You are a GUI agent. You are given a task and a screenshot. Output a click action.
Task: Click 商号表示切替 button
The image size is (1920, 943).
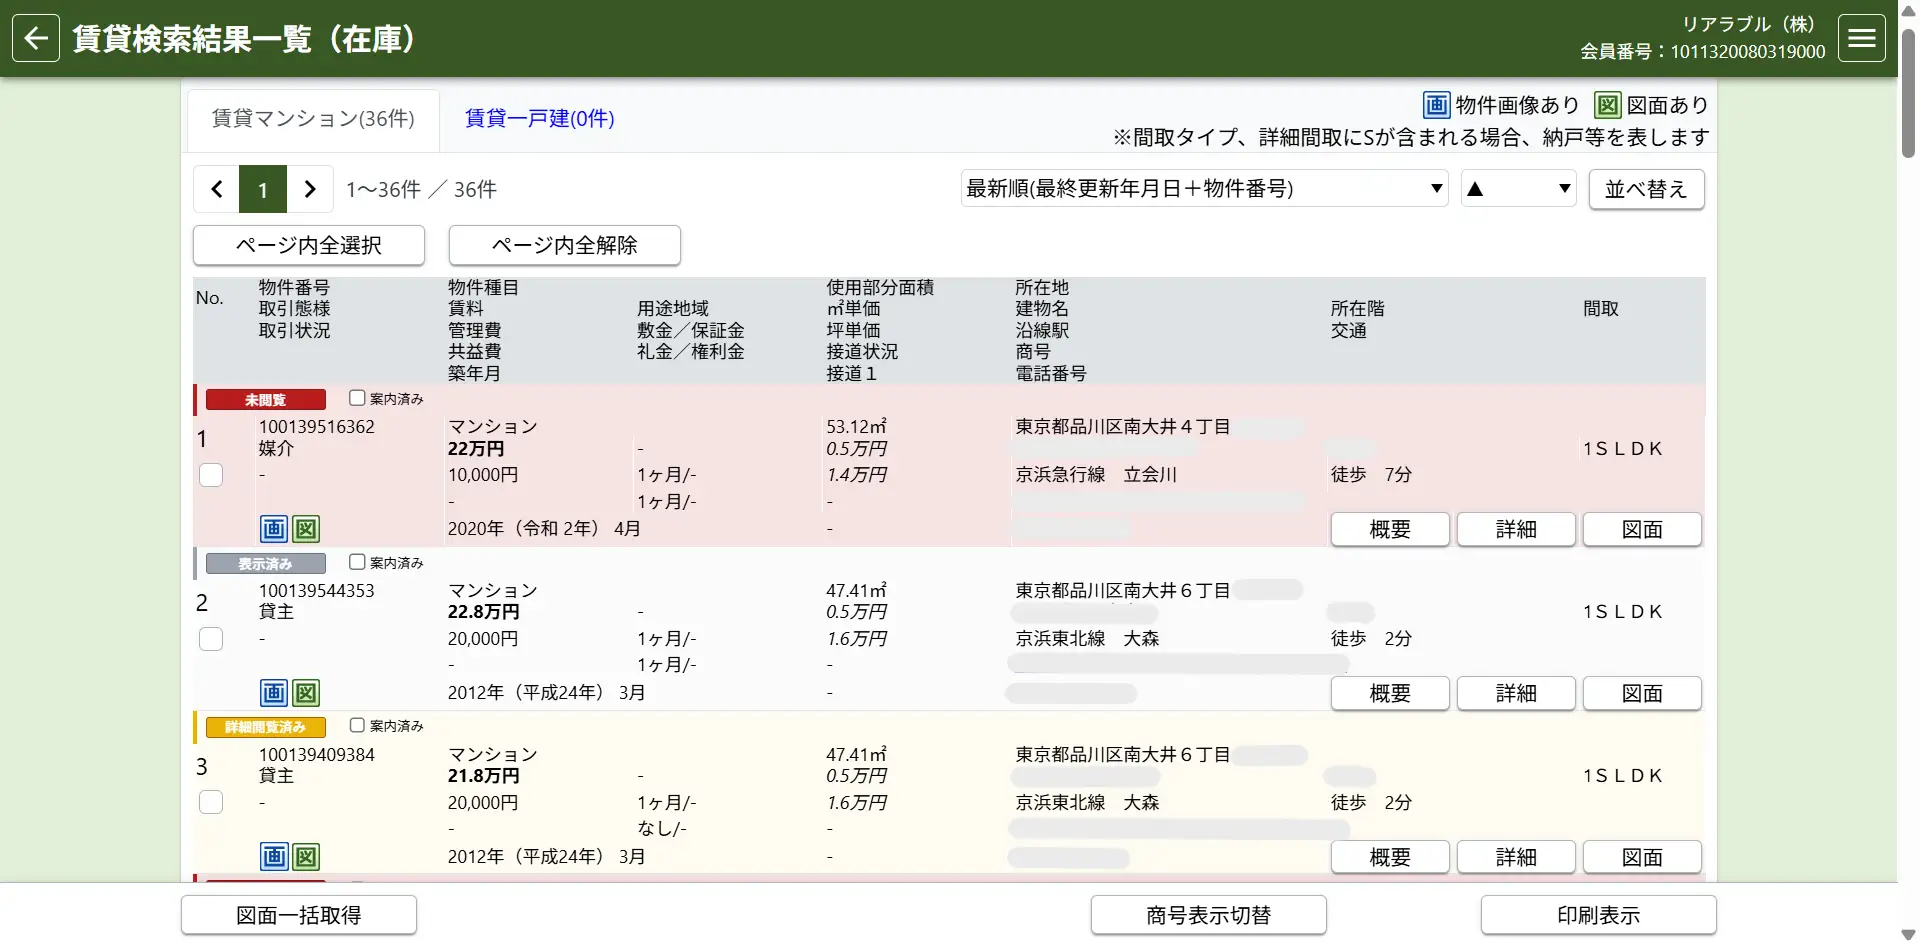tap(1209, 915)
